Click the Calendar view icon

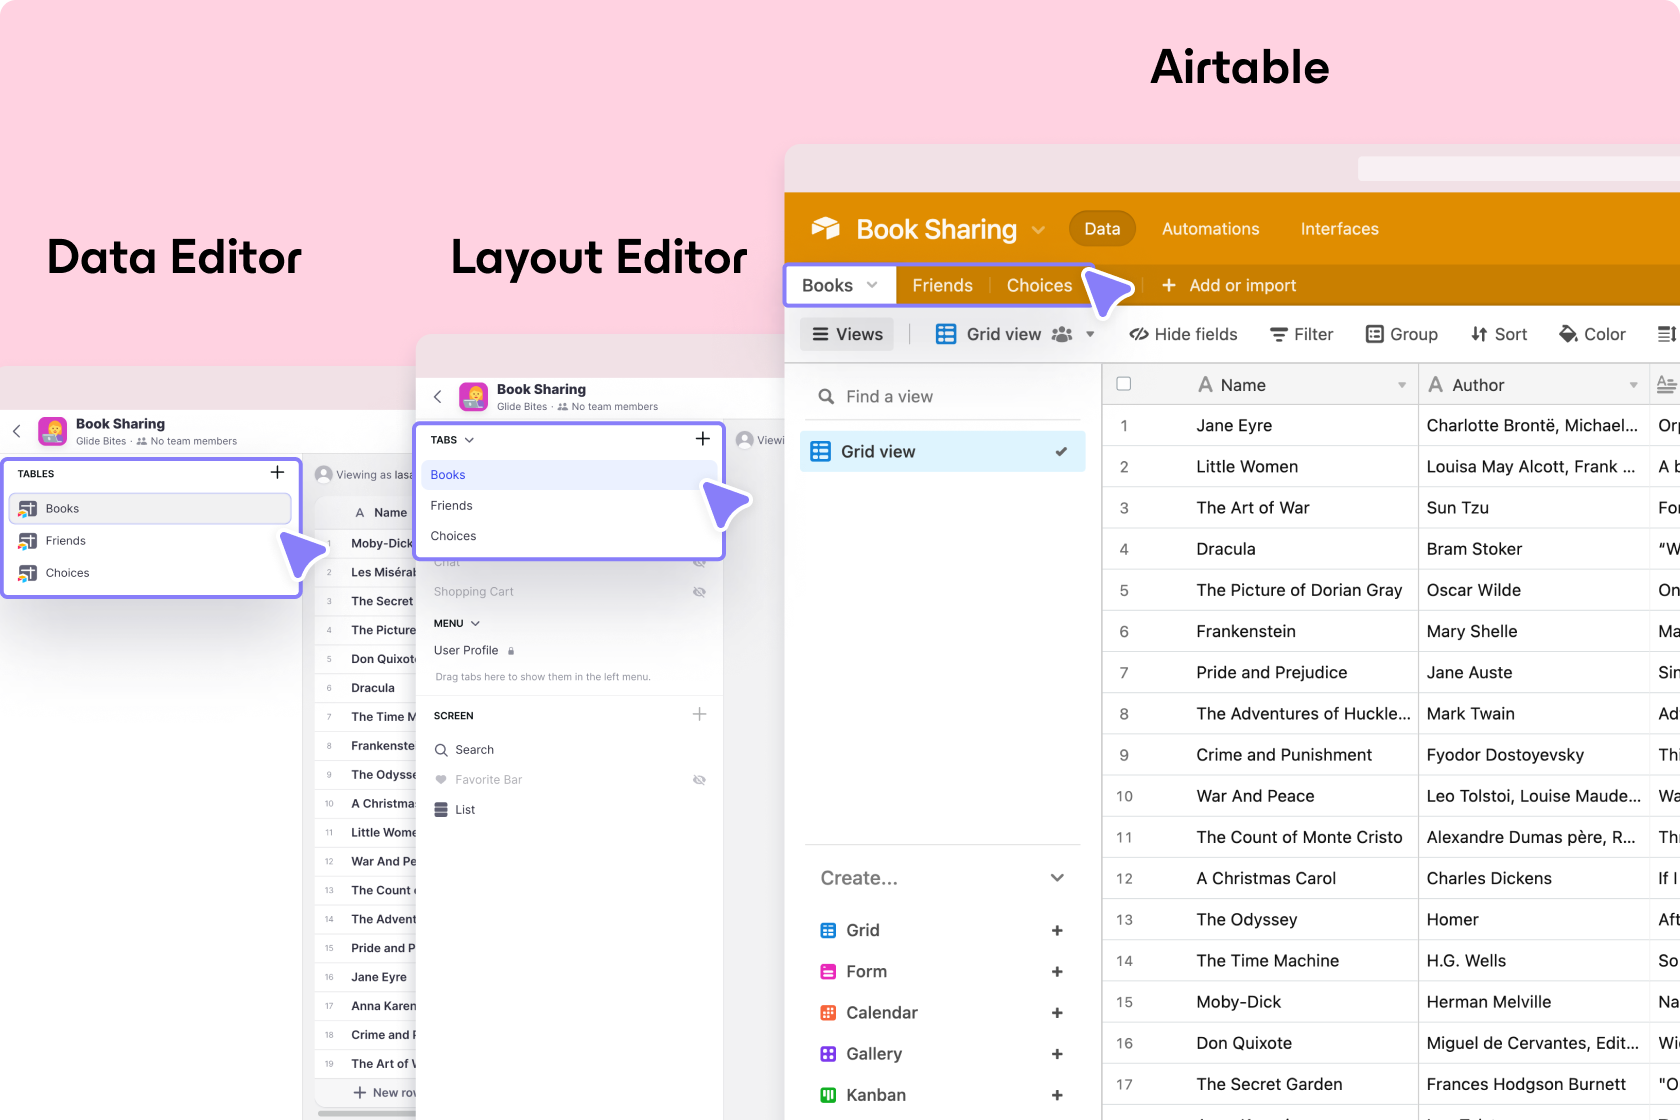[827, 1012]
